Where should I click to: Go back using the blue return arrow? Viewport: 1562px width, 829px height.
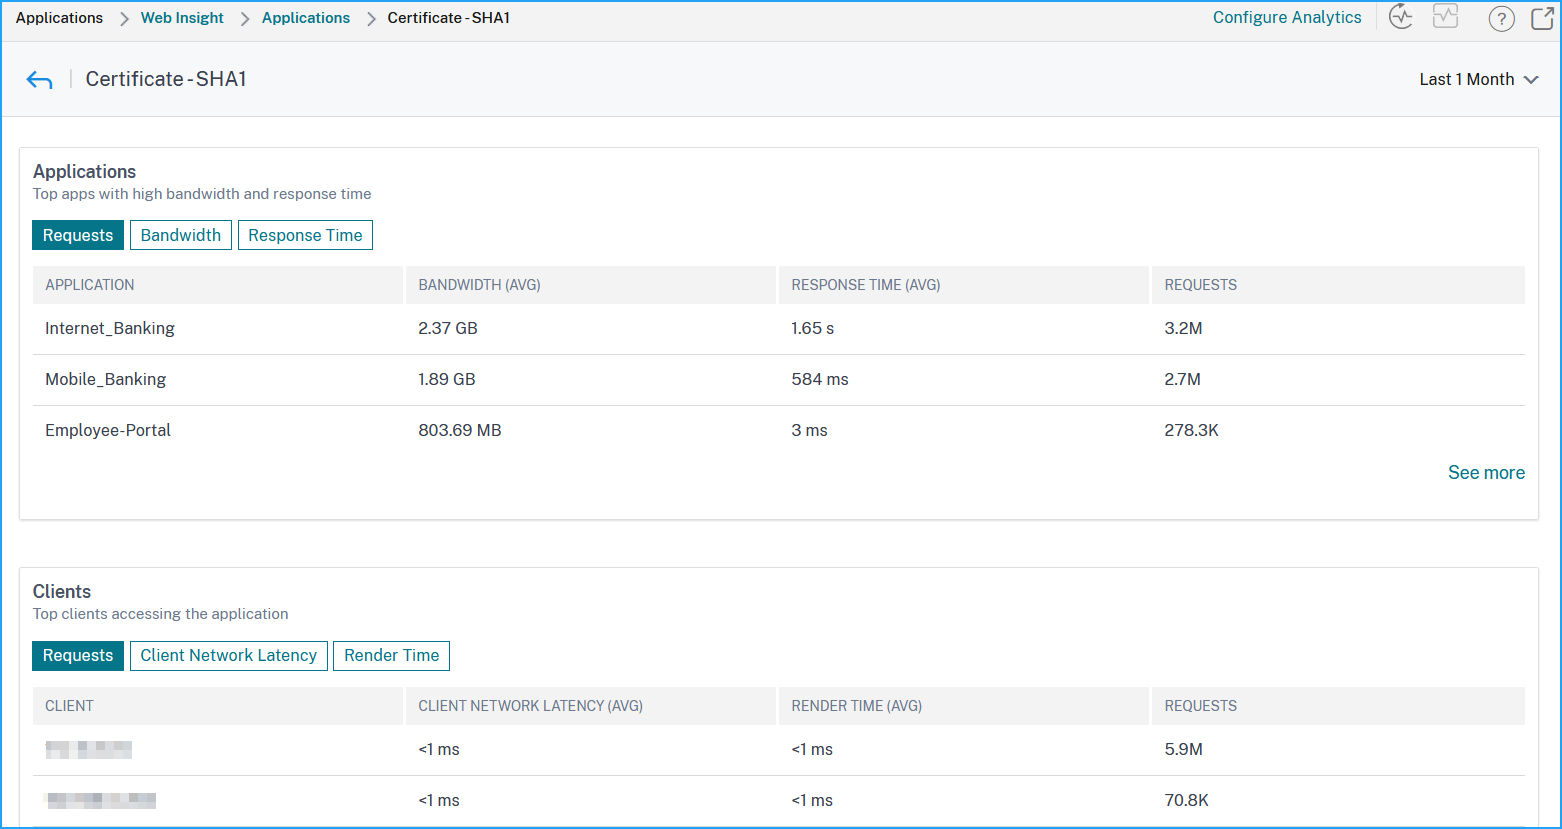[39, 80]
